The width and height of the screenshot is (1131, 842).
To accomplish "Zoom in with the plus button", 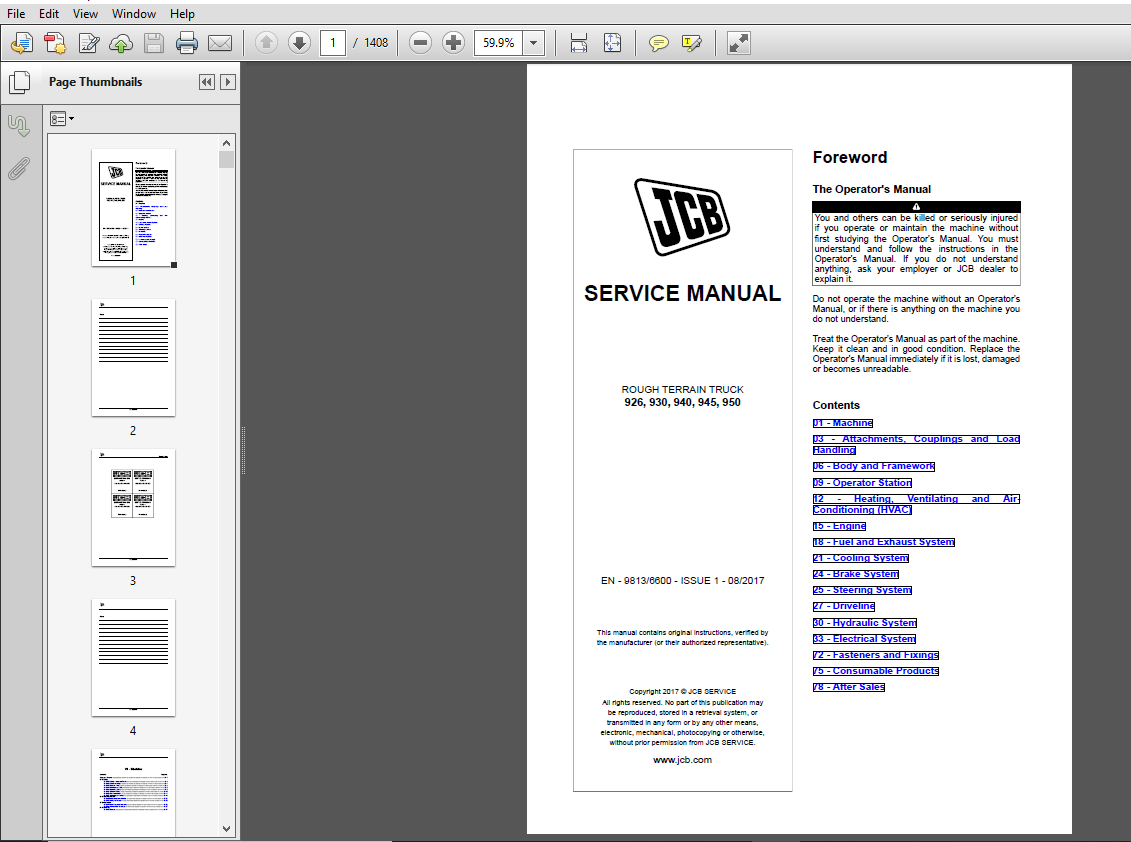I will 453,43.
